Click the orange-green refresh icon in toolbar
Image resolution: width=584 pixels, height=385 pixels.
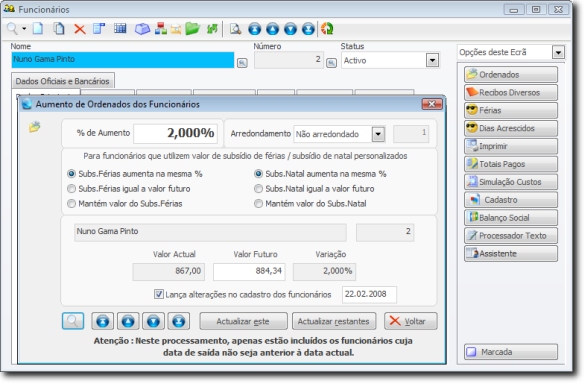(x=327, y=29)
